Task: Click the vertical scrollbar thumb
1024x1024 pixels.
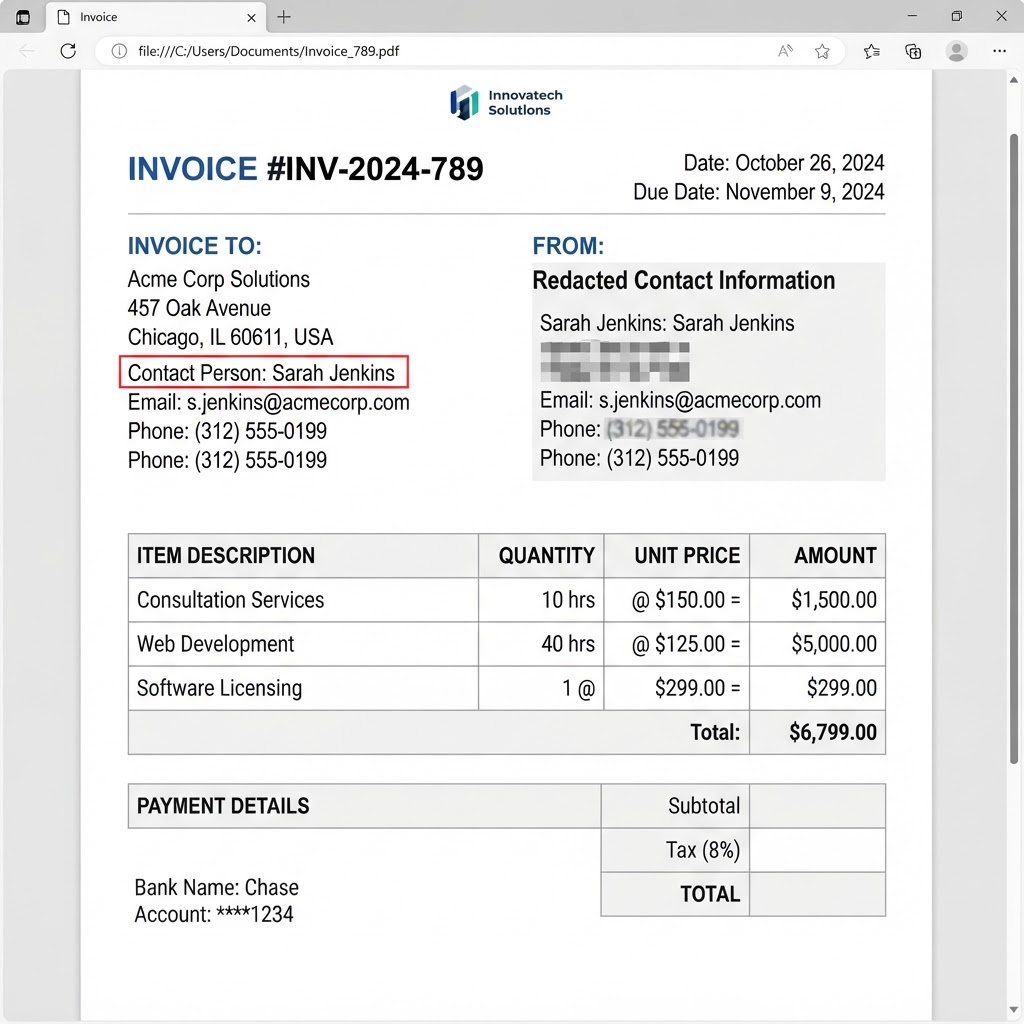Action: 1014,448
